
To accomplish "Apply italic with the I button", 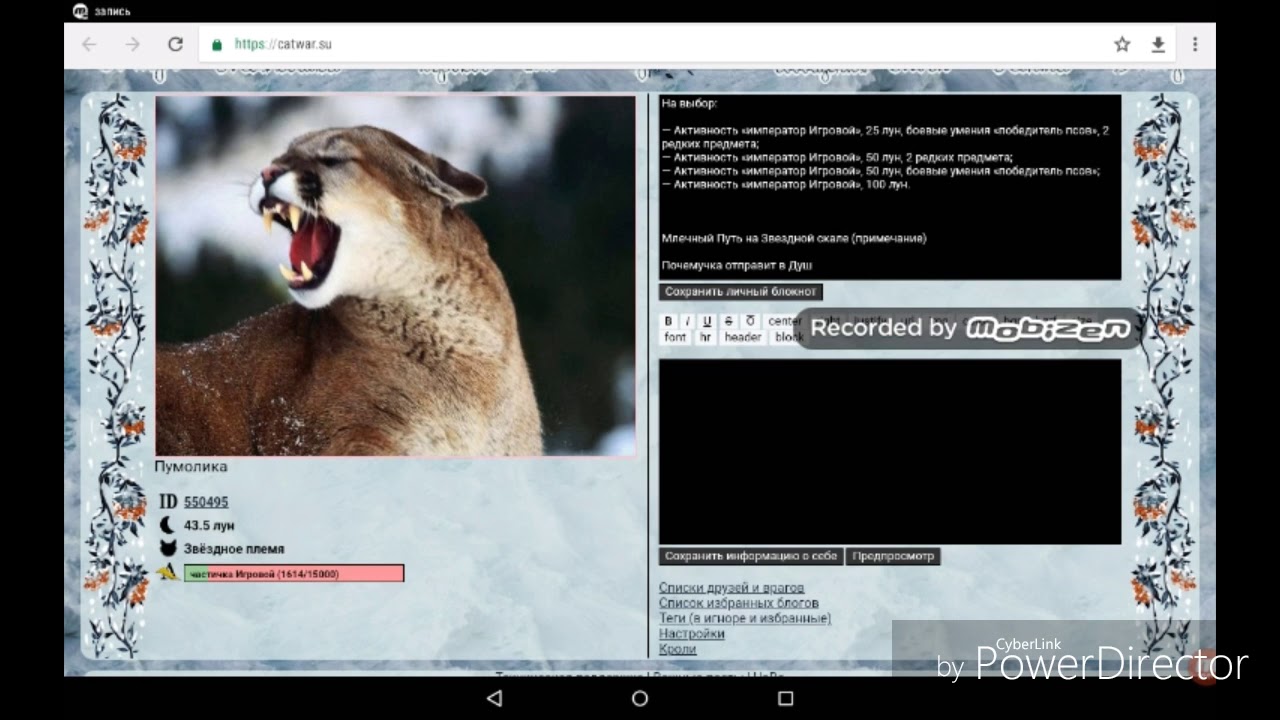I will tap(688, 321).
